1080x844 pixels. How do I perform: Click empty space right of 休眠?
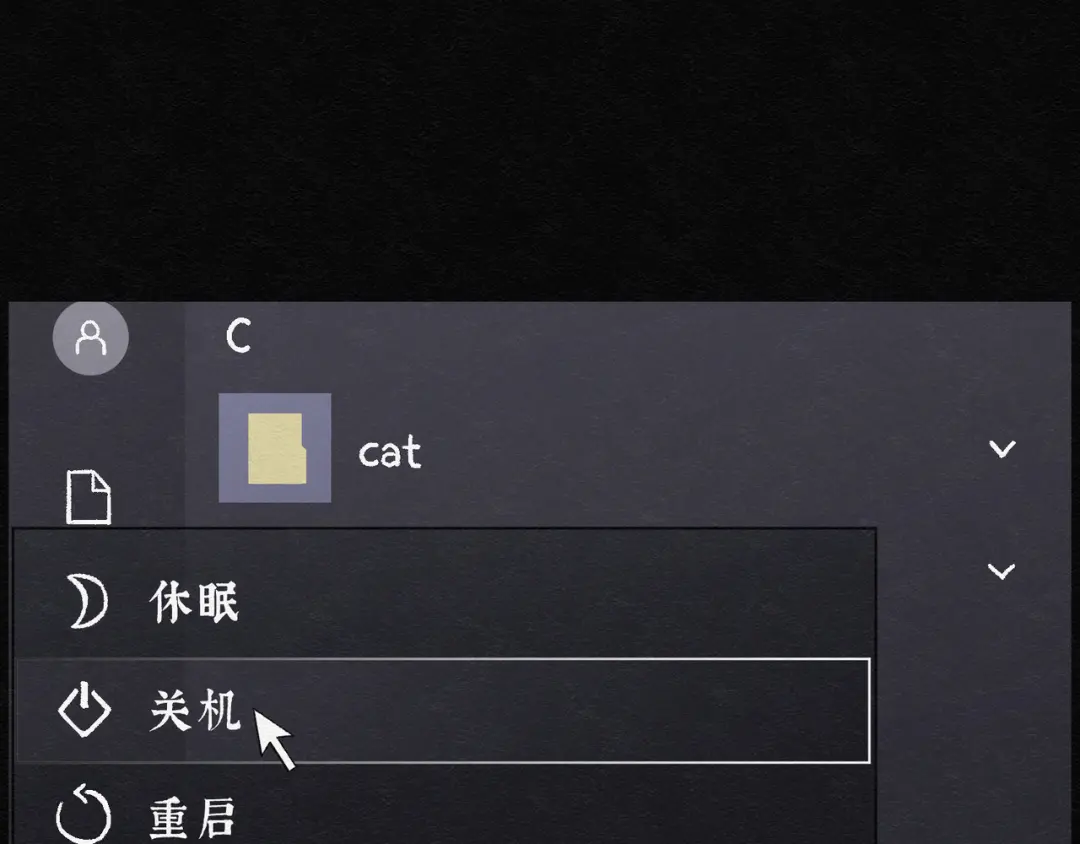(x=551, y=602)
